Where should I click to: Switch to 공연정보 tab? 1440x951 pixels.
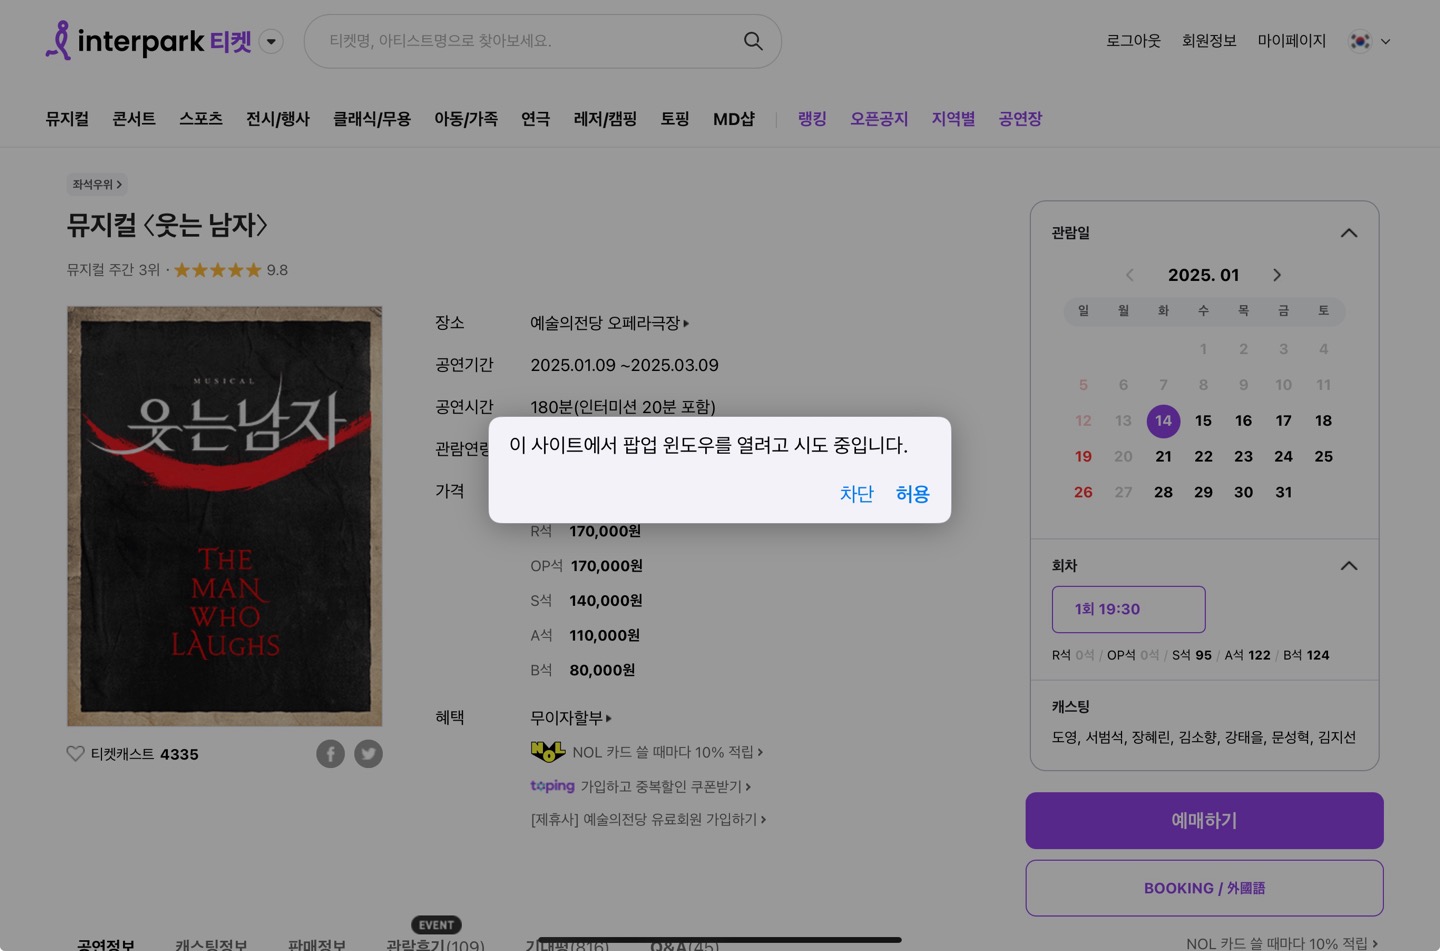coord(106,944)
